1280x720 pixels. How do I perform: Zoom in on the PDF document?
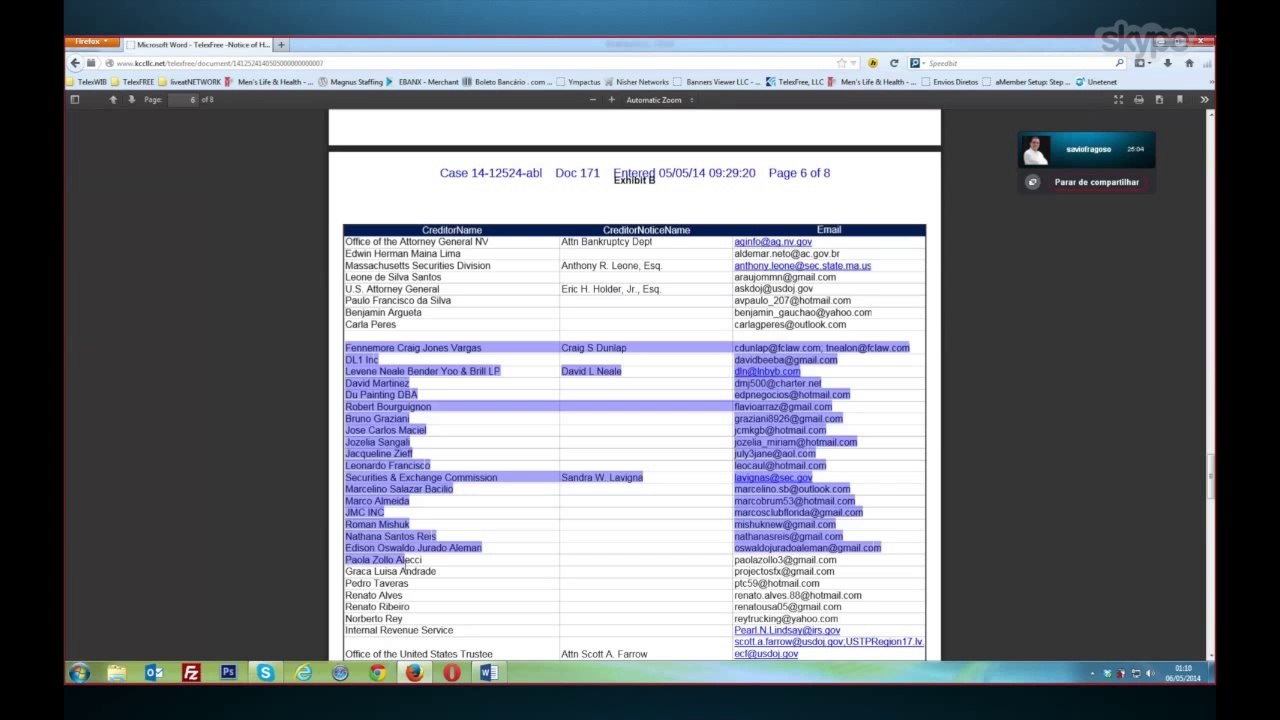611,100
